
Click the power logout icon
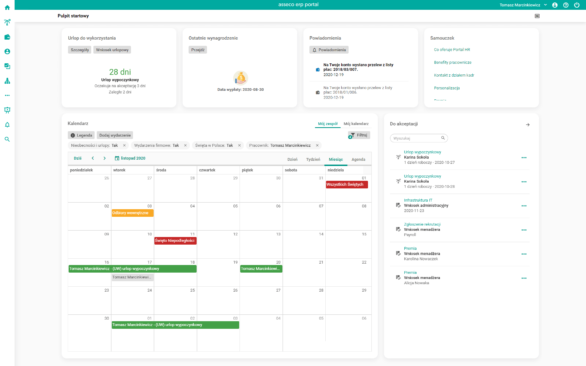point(577,5)
